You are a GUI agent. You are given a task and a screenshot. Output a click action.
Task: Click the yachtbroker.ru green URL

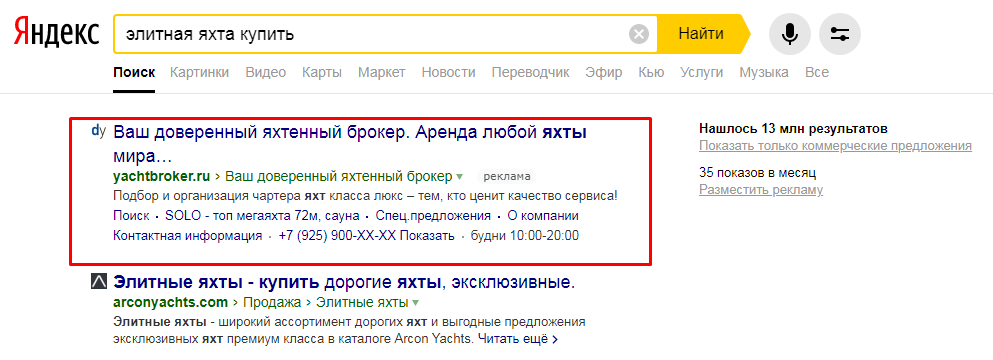(x=161, y=176)
